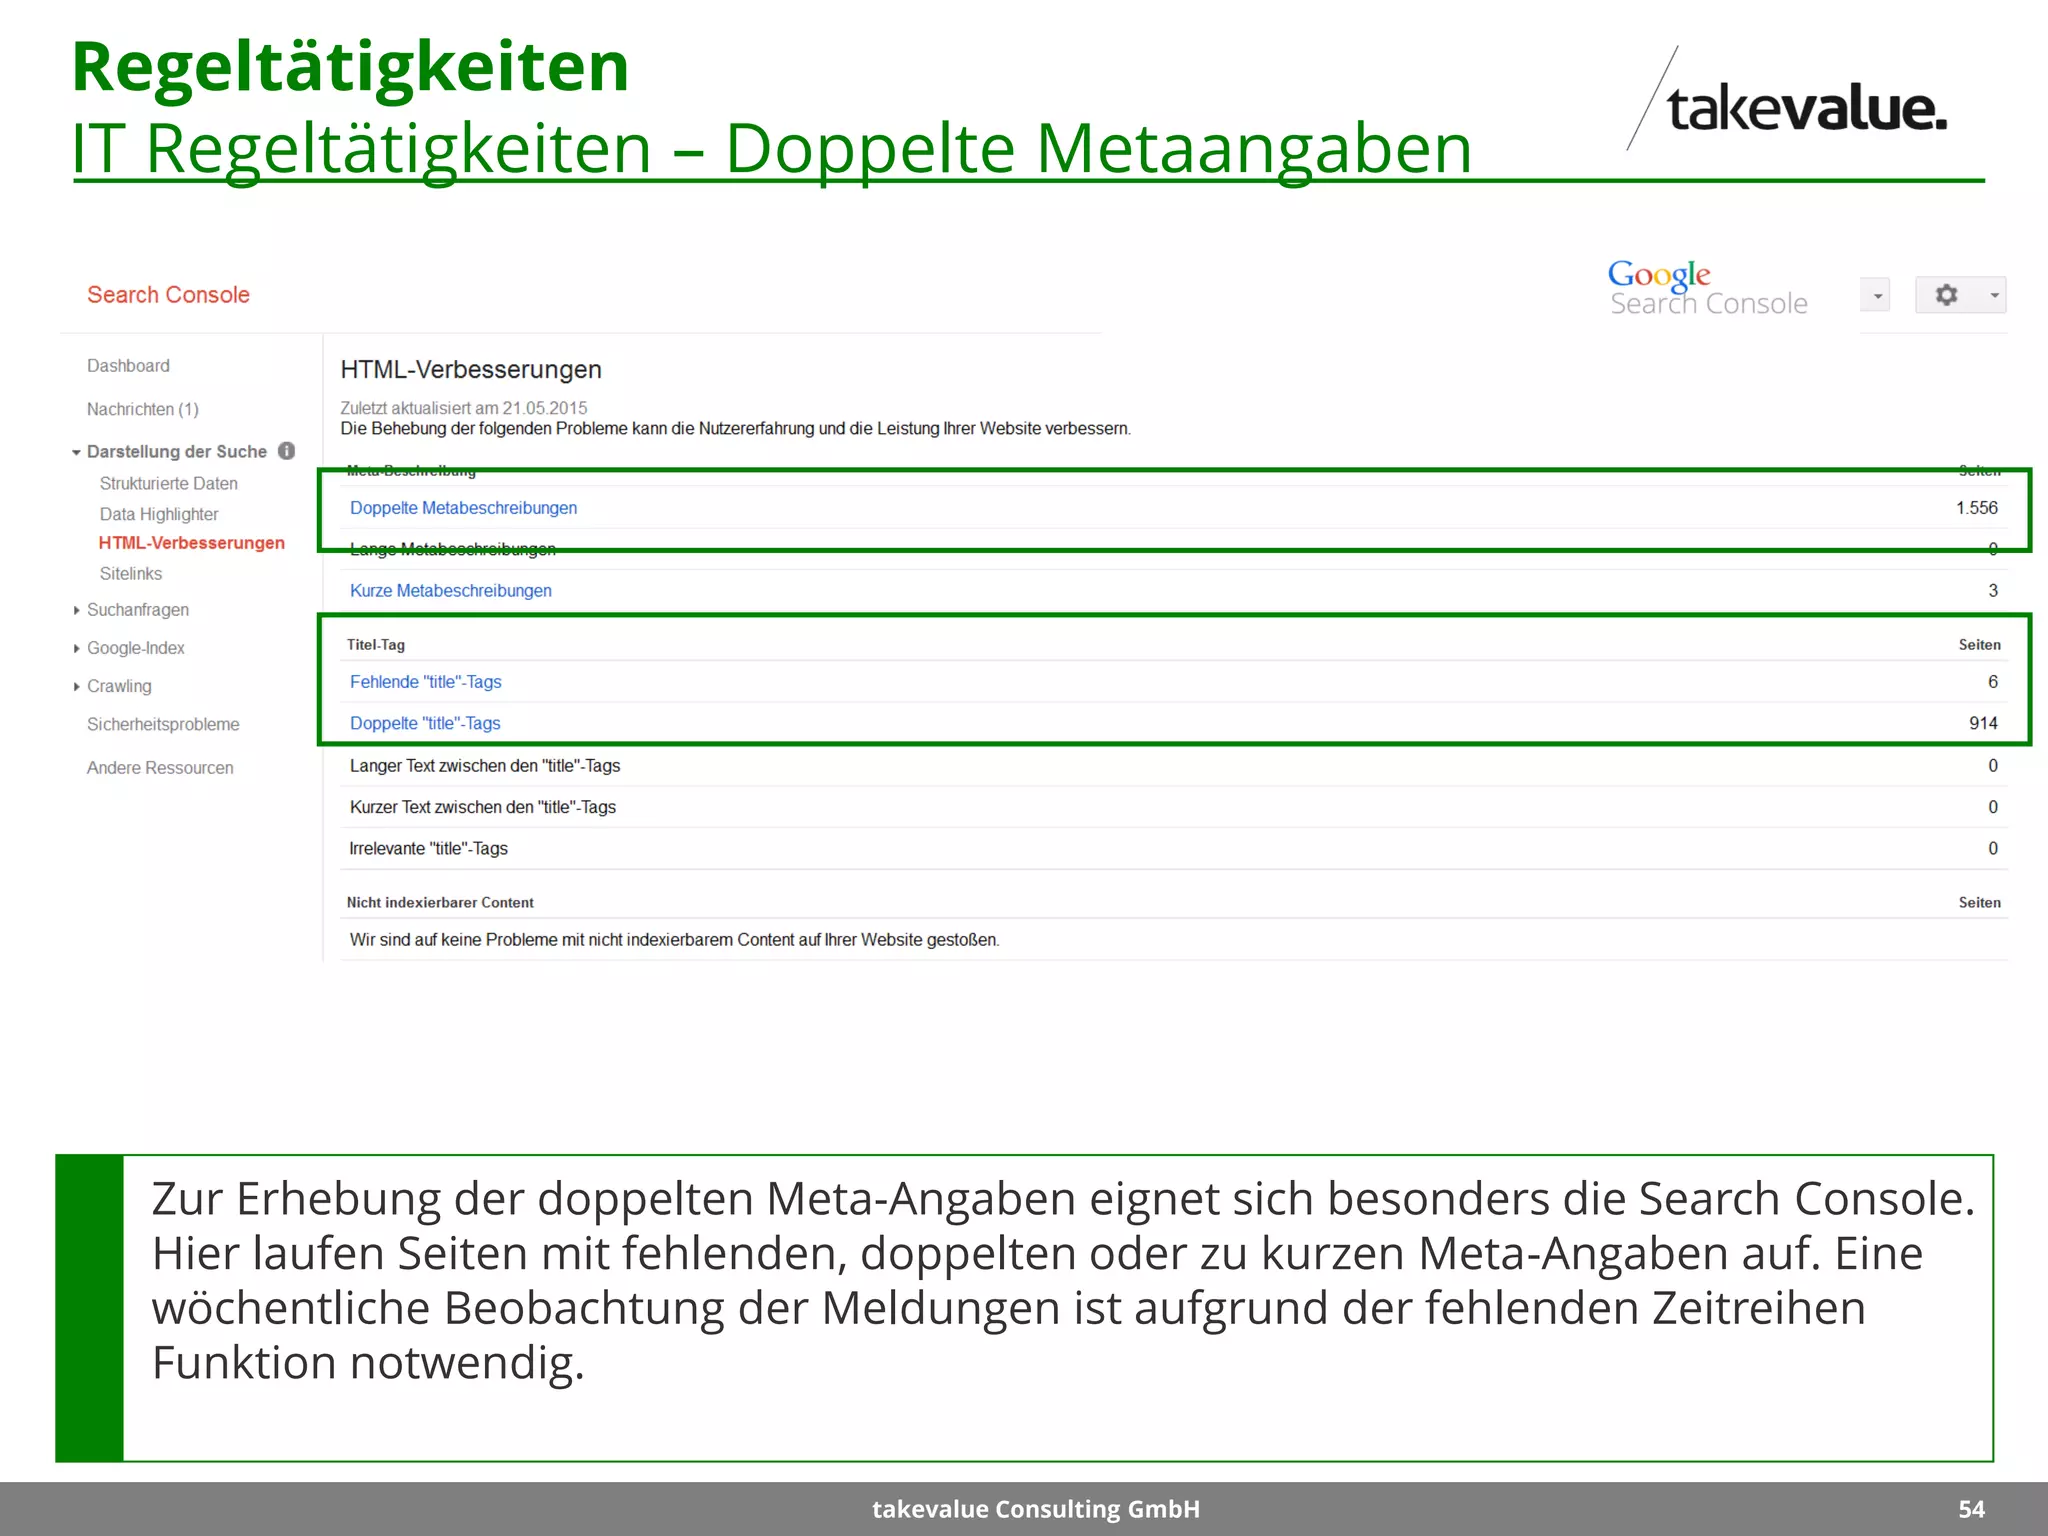Click the slide number 54
This screenshot has width=2048, height=1536.
[x=1972, y=1509]
